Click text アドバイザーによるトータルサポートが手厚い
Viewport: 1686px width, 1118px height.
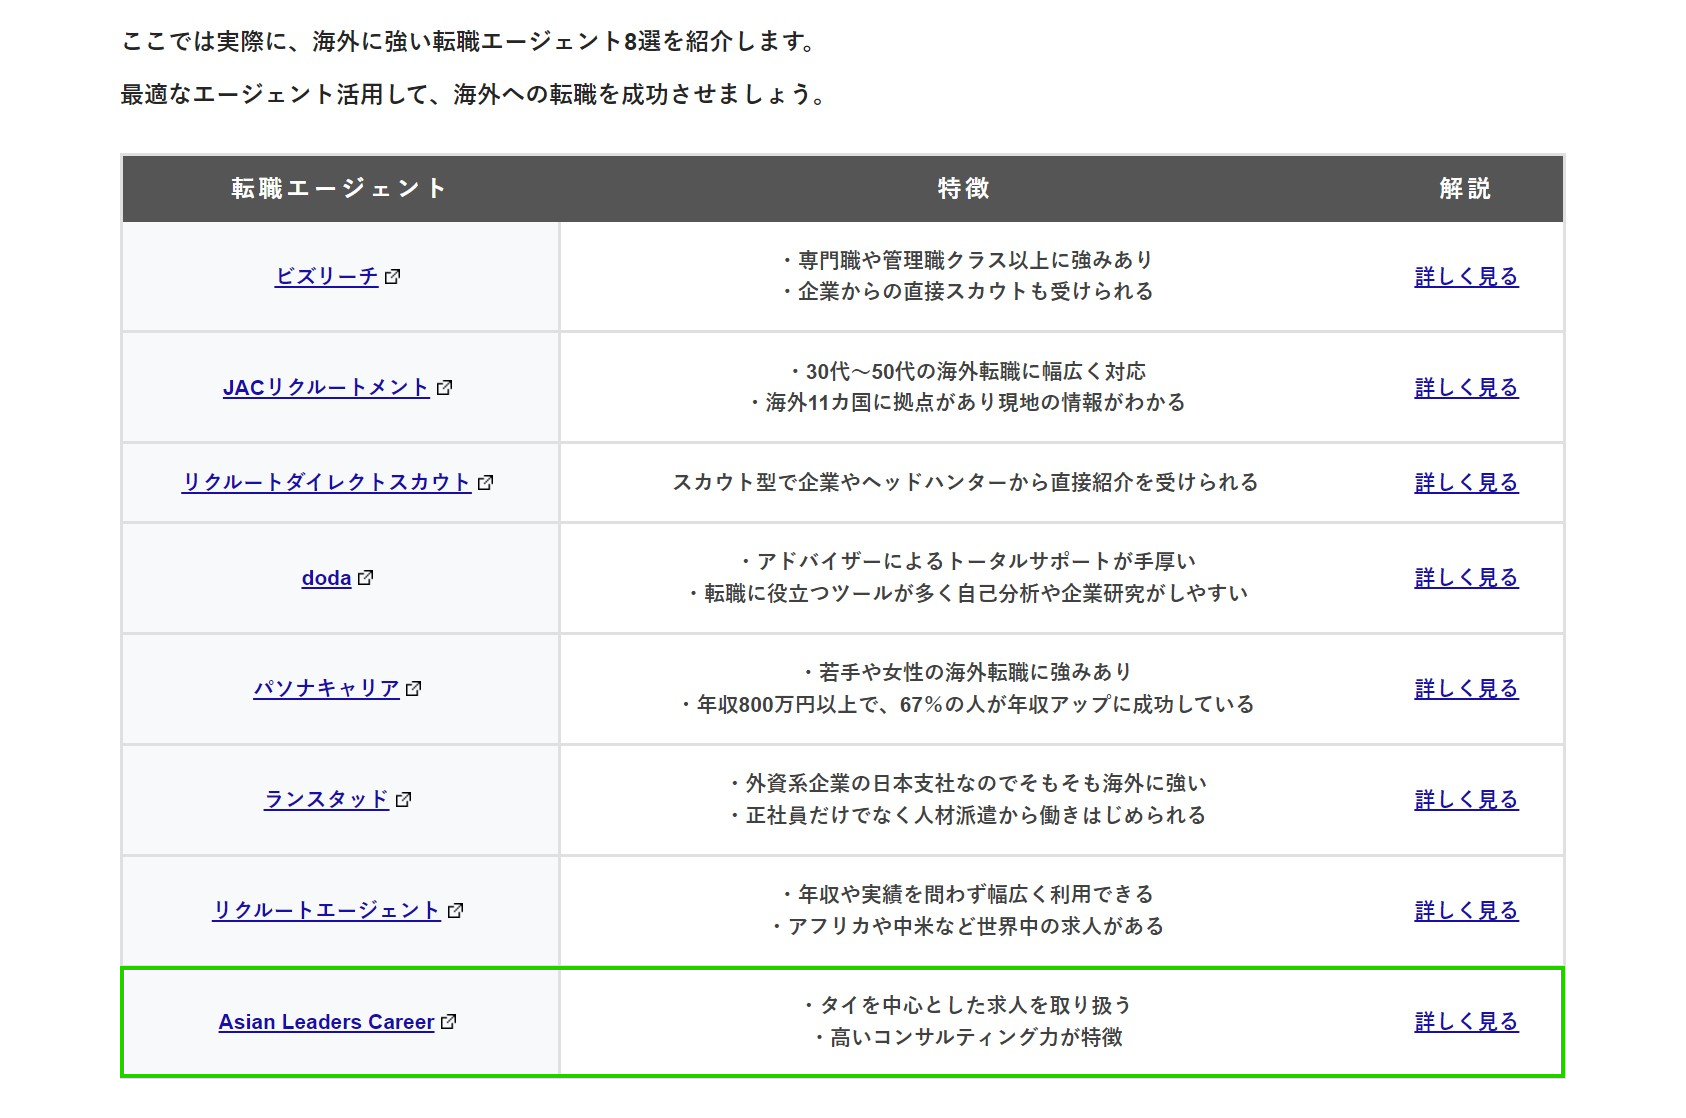[x=976, y=561]
